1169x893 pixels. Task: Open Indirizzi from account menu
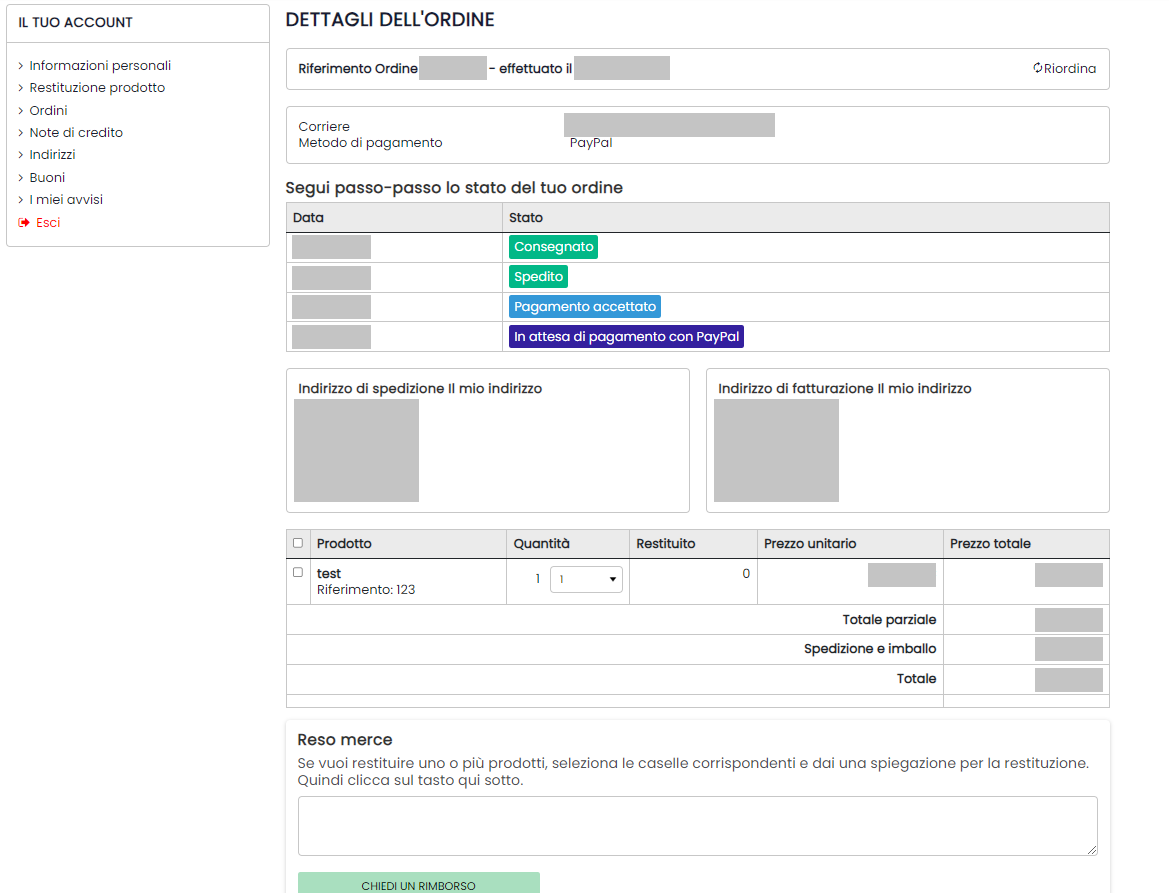pos(52,155)
